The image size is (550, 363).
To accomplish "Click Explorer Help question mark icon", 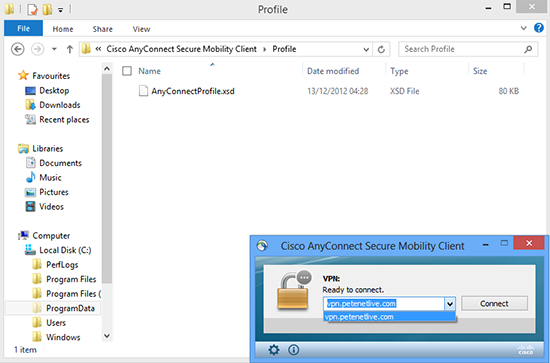I will (x=538, y=28).
